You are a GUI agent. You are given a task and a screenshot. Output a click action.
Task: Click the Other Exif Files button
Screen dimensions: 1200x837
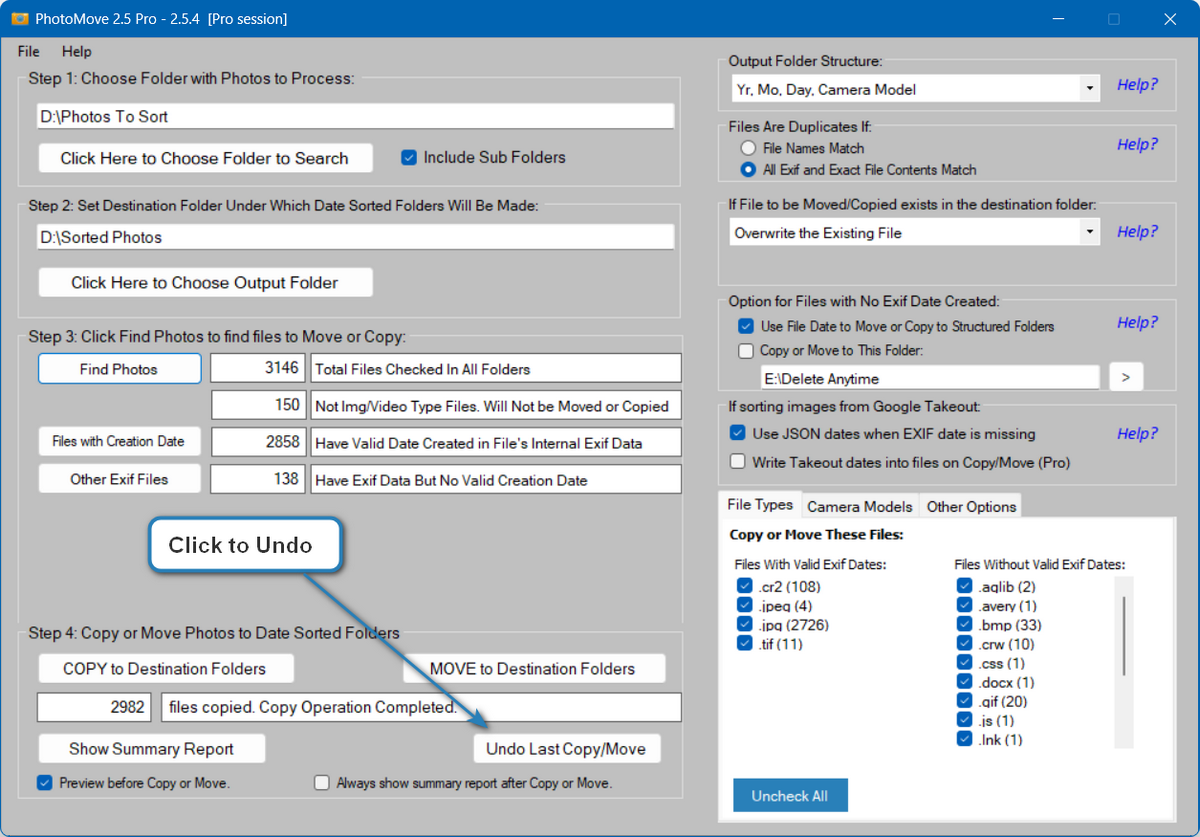click(119, 479)
